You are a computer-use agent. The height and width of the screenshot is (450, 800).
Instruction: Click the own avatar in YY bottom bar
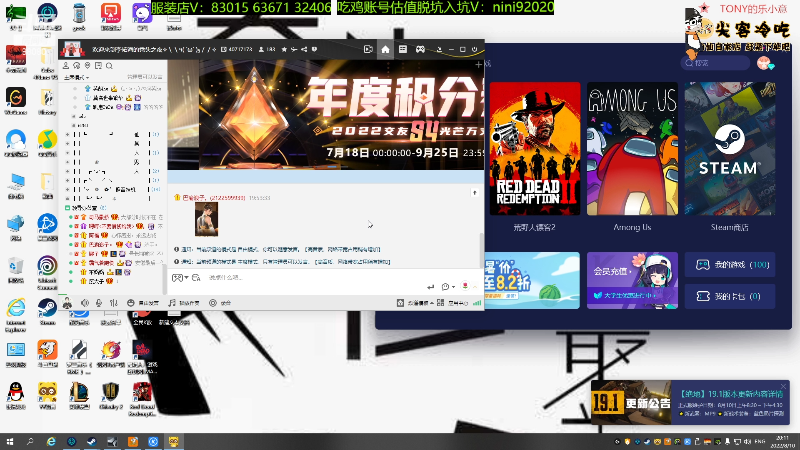click(x=67, y=303)
